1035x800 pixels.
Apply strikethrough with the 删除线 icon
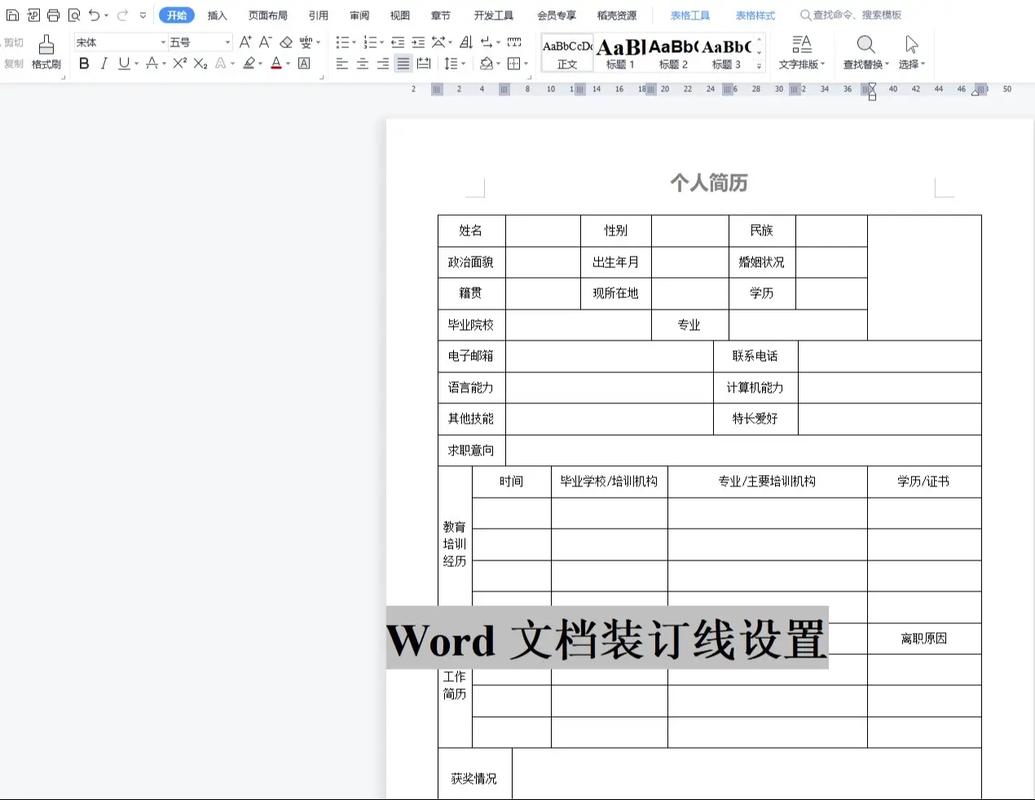(154, 62)
